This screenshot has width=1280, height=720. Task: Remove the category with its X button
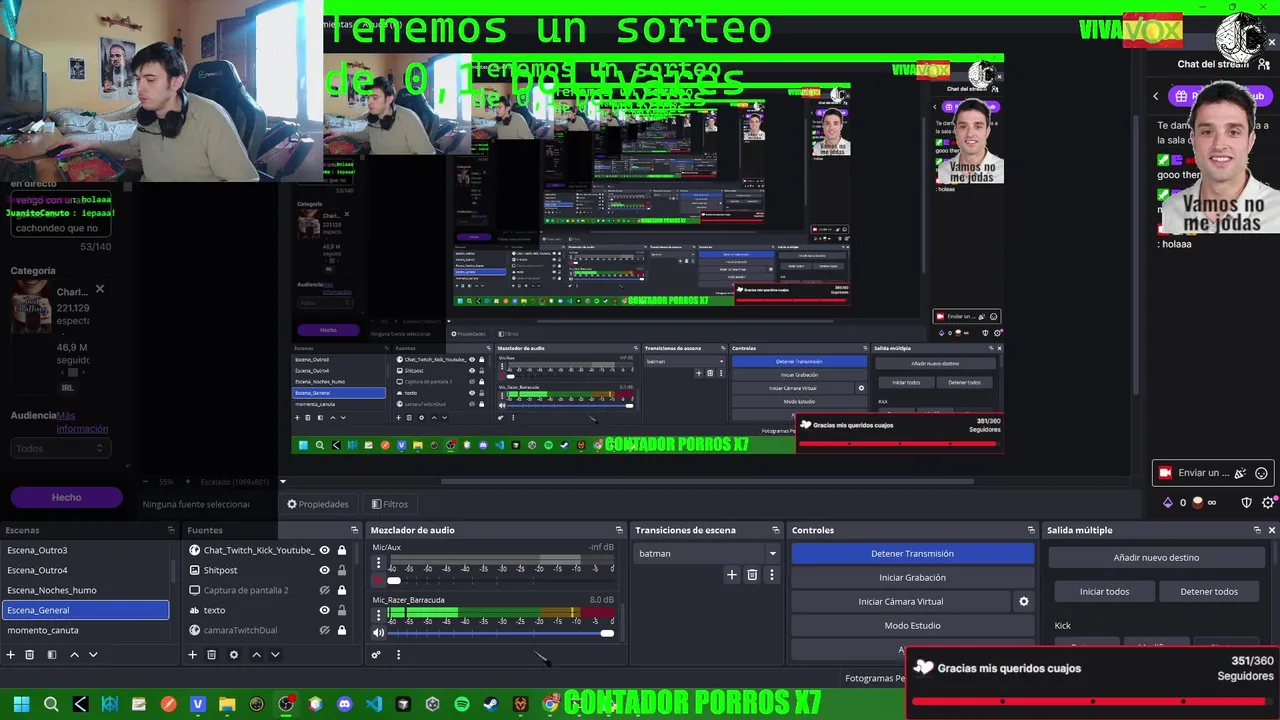(99, 290)
